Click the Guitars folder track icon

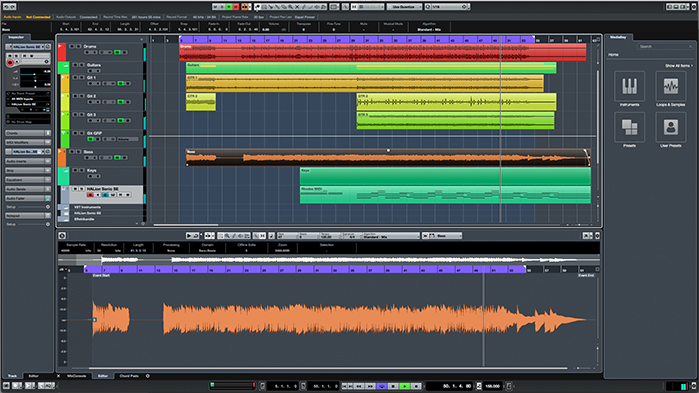click(x=66, y=66)
